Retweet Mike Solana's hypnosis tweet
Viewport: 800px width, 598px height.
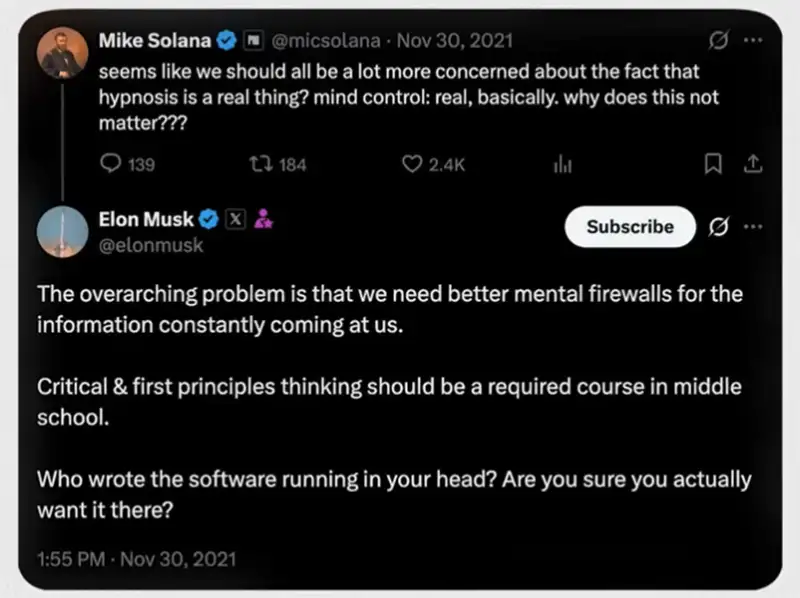pos(260,165)
